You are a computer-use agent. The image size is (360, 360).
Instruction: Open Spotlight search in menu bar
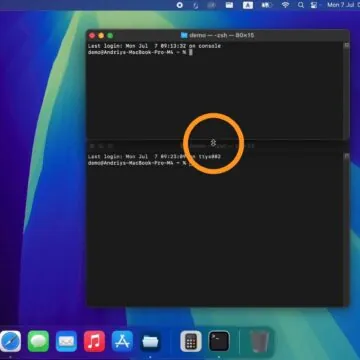click(x=301, y=5)
